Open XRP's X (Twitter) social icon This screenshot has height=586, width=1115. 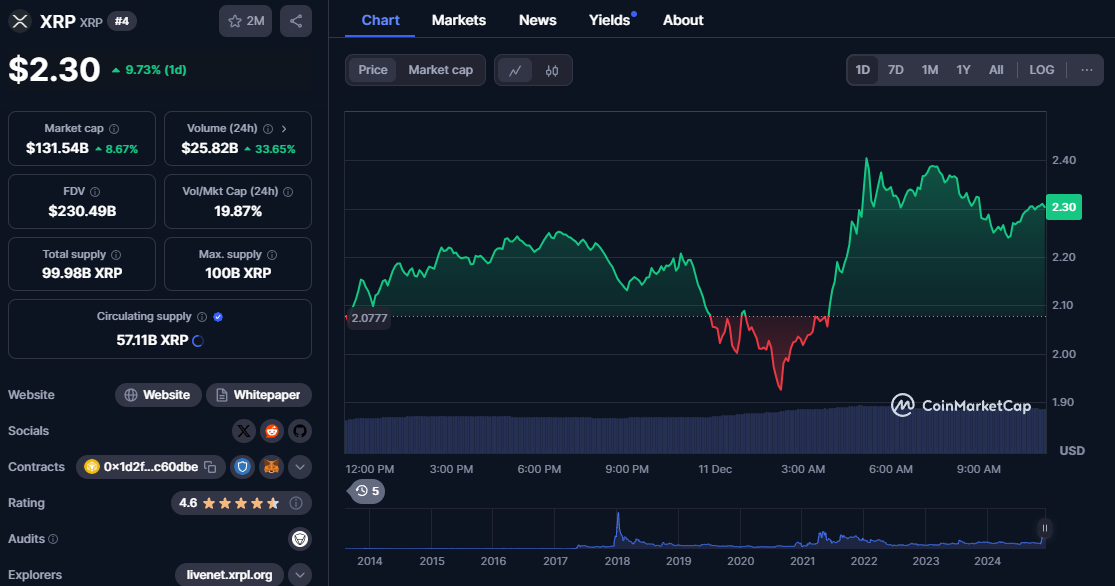point(243,431)
